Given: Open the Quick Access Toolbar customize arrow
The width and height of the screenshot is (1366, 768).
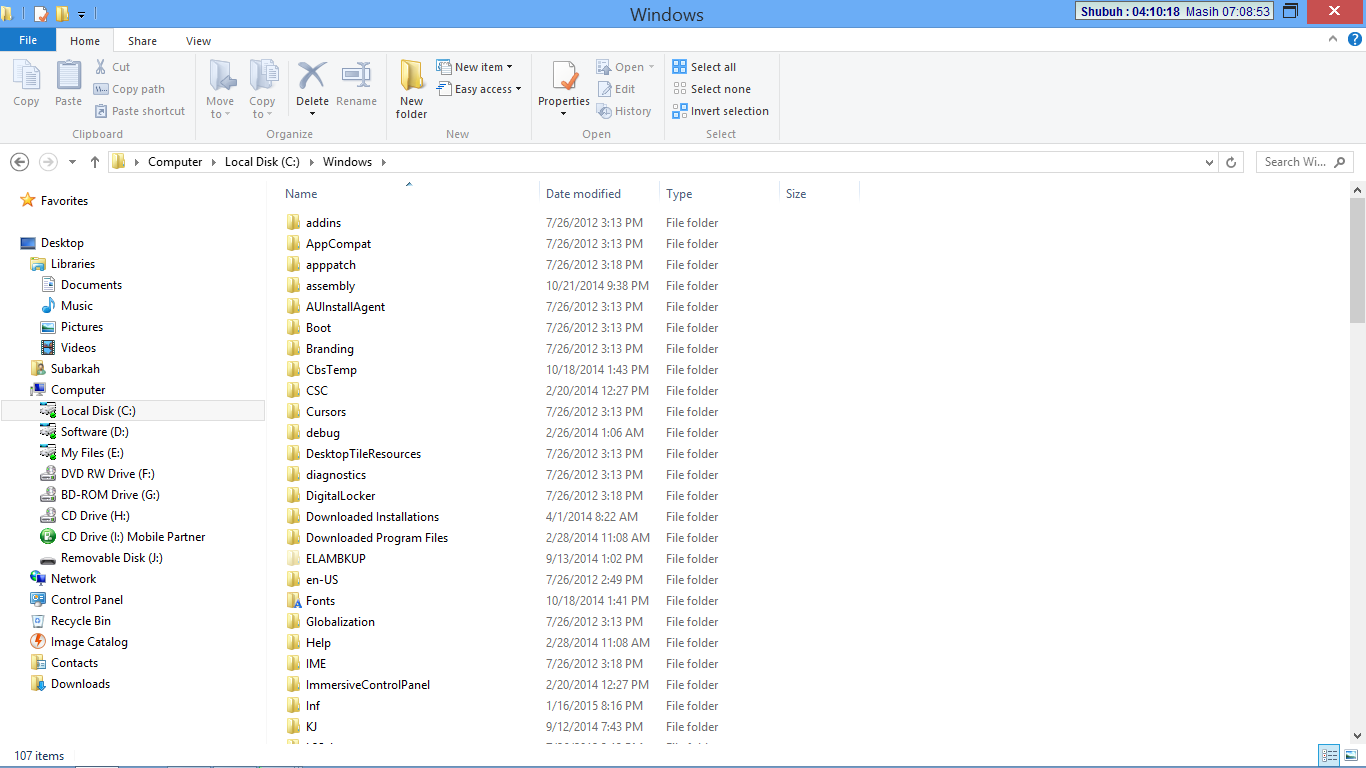Looking at the screenshot, I should point(81,14).
